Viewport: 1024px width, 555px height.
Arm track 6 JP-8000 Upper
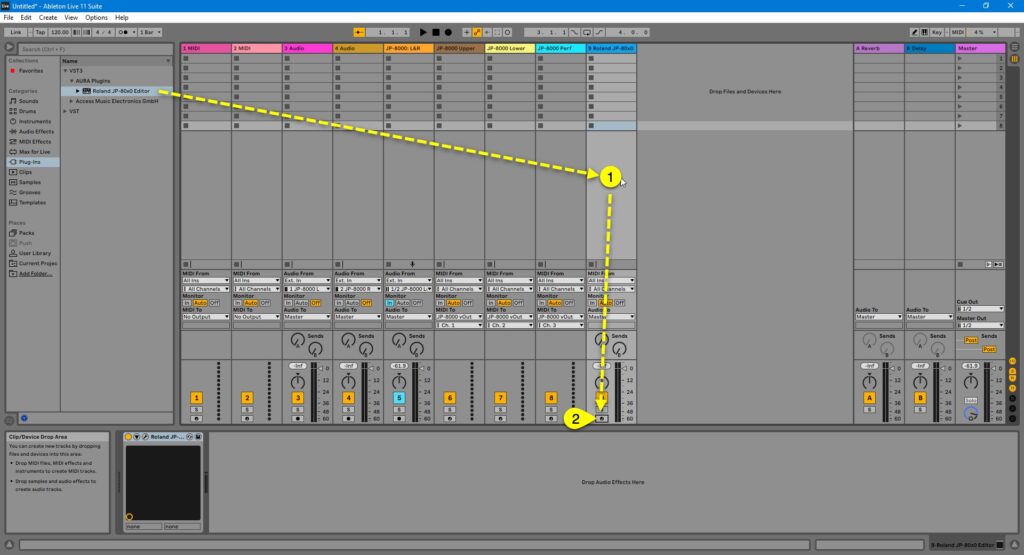(x=450, y=419)
